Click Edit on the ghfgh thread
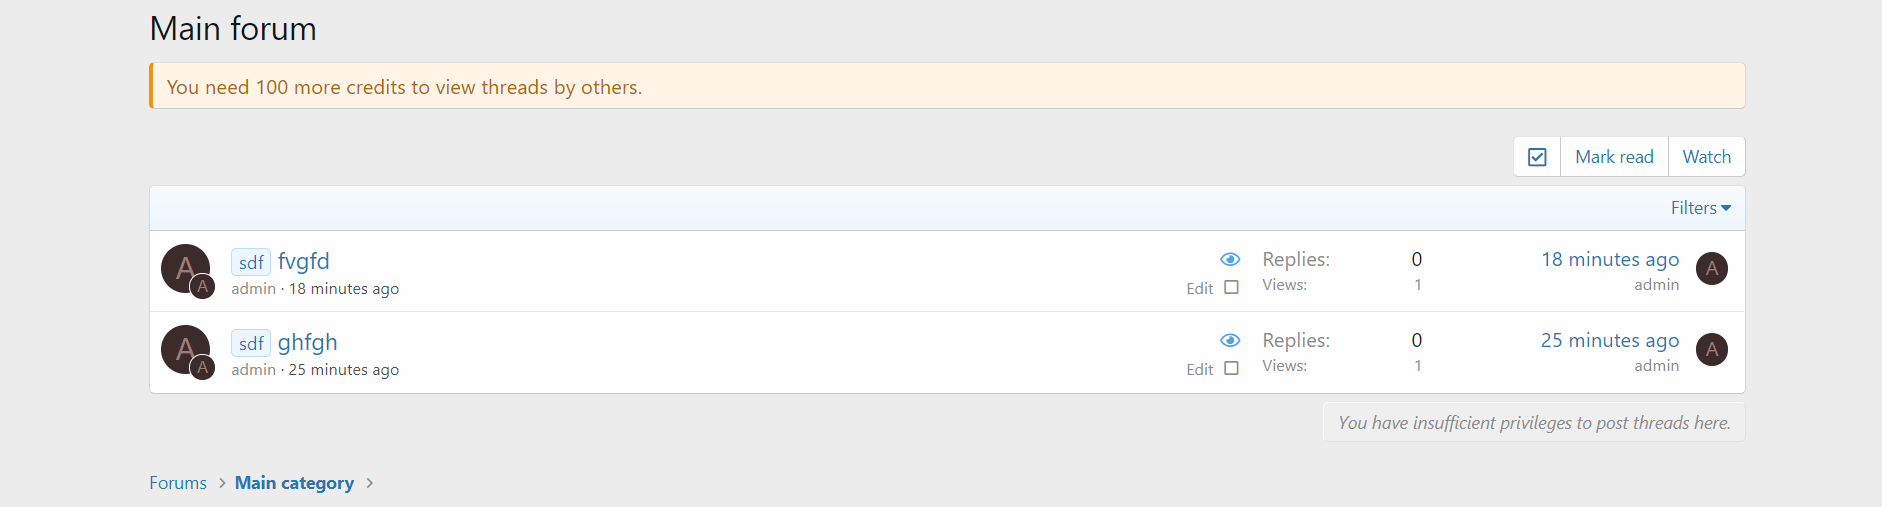This screenshot has height=507, width=1882. point(1199,369)
